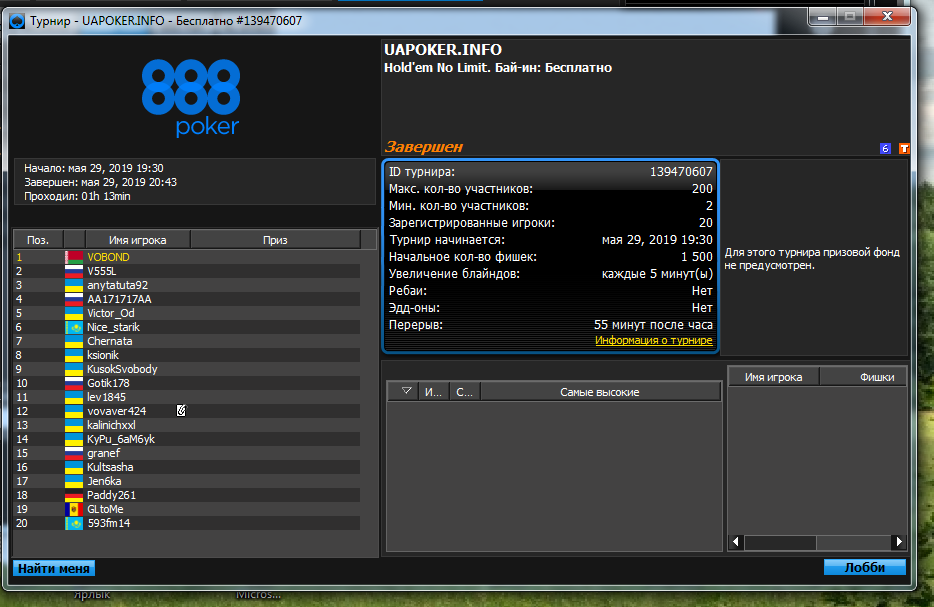Viewport: 934px width, 607px height.
Task: Click the spade icon in the title bar
Action: 17,21
